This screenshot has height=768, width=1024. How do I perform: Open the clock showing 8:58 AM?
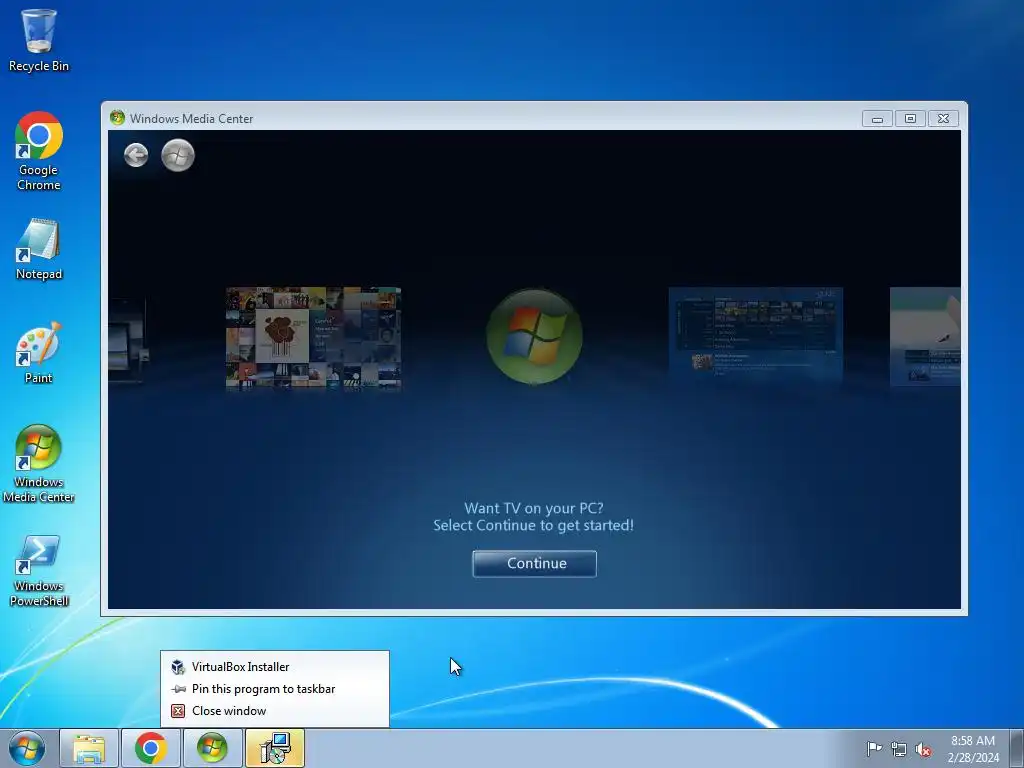tap(972, 748)
